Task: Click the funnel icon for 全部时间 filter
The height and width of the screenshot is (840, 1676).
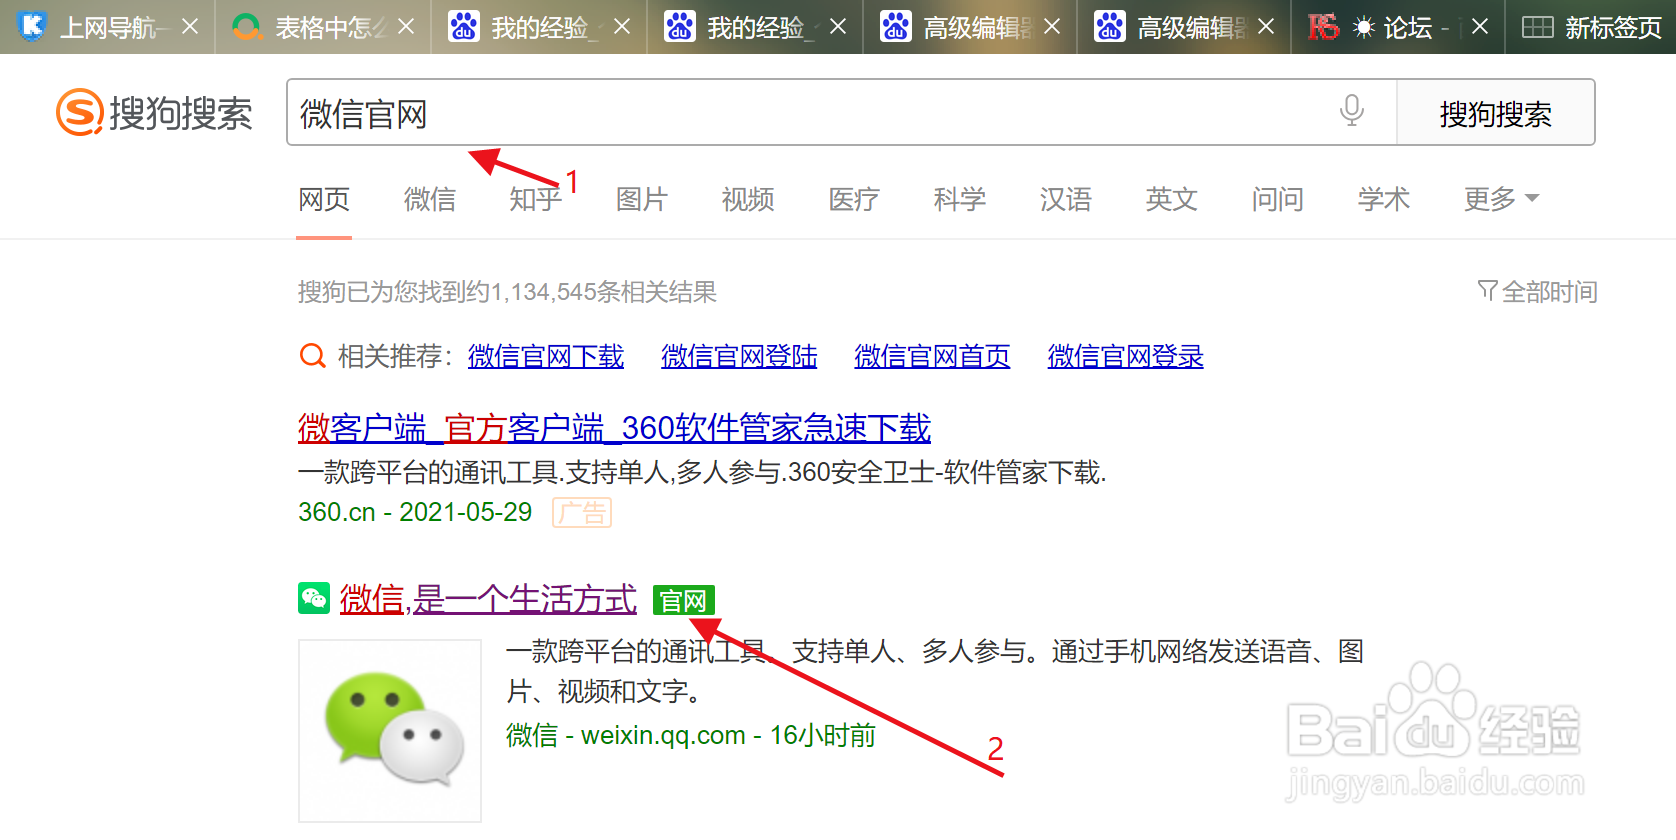Action: 1487,291
